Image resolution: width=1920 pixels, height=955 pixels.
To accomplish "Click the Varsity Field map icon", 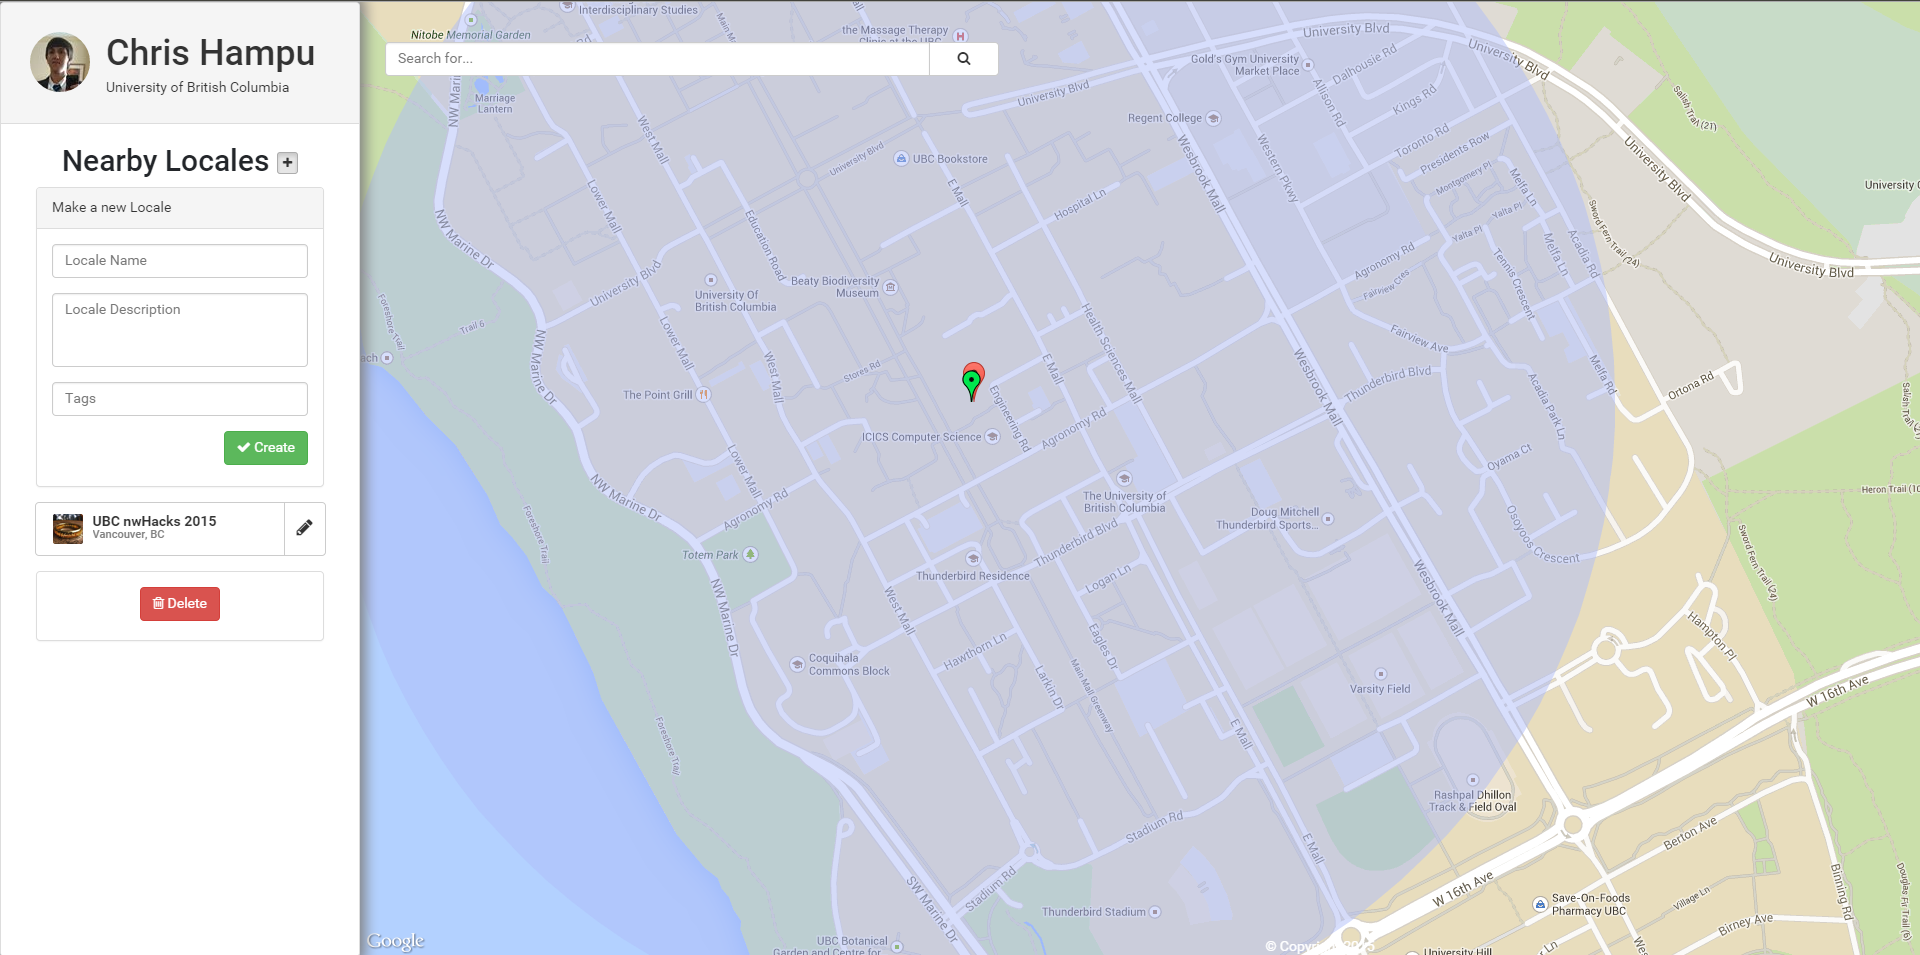I will (1381, 674).
